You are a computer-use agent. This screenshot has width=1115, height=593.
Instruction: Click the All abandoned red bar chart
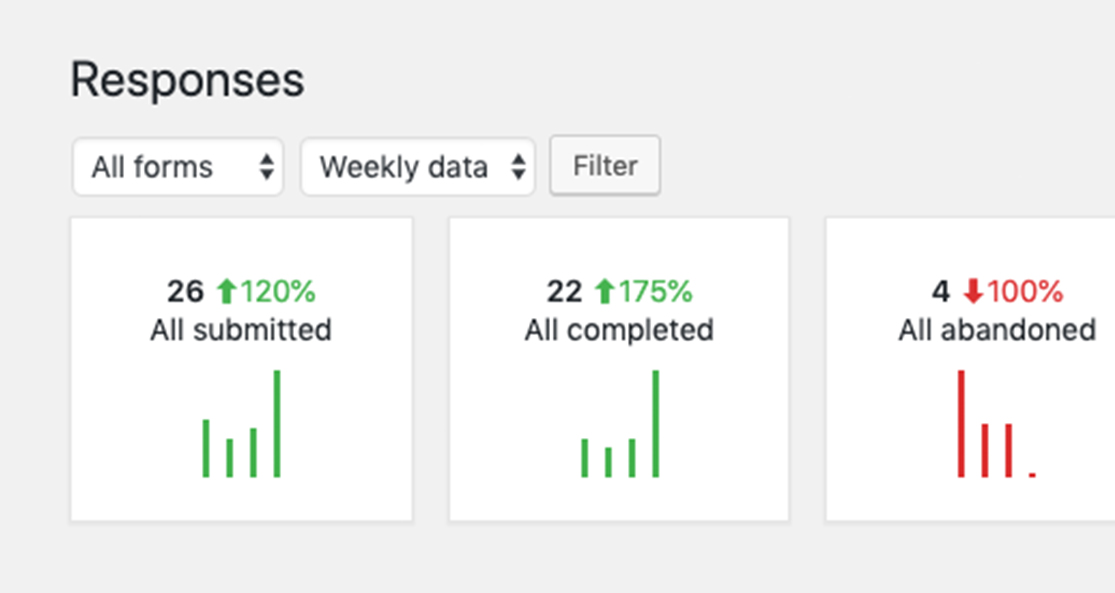[996, 425]
